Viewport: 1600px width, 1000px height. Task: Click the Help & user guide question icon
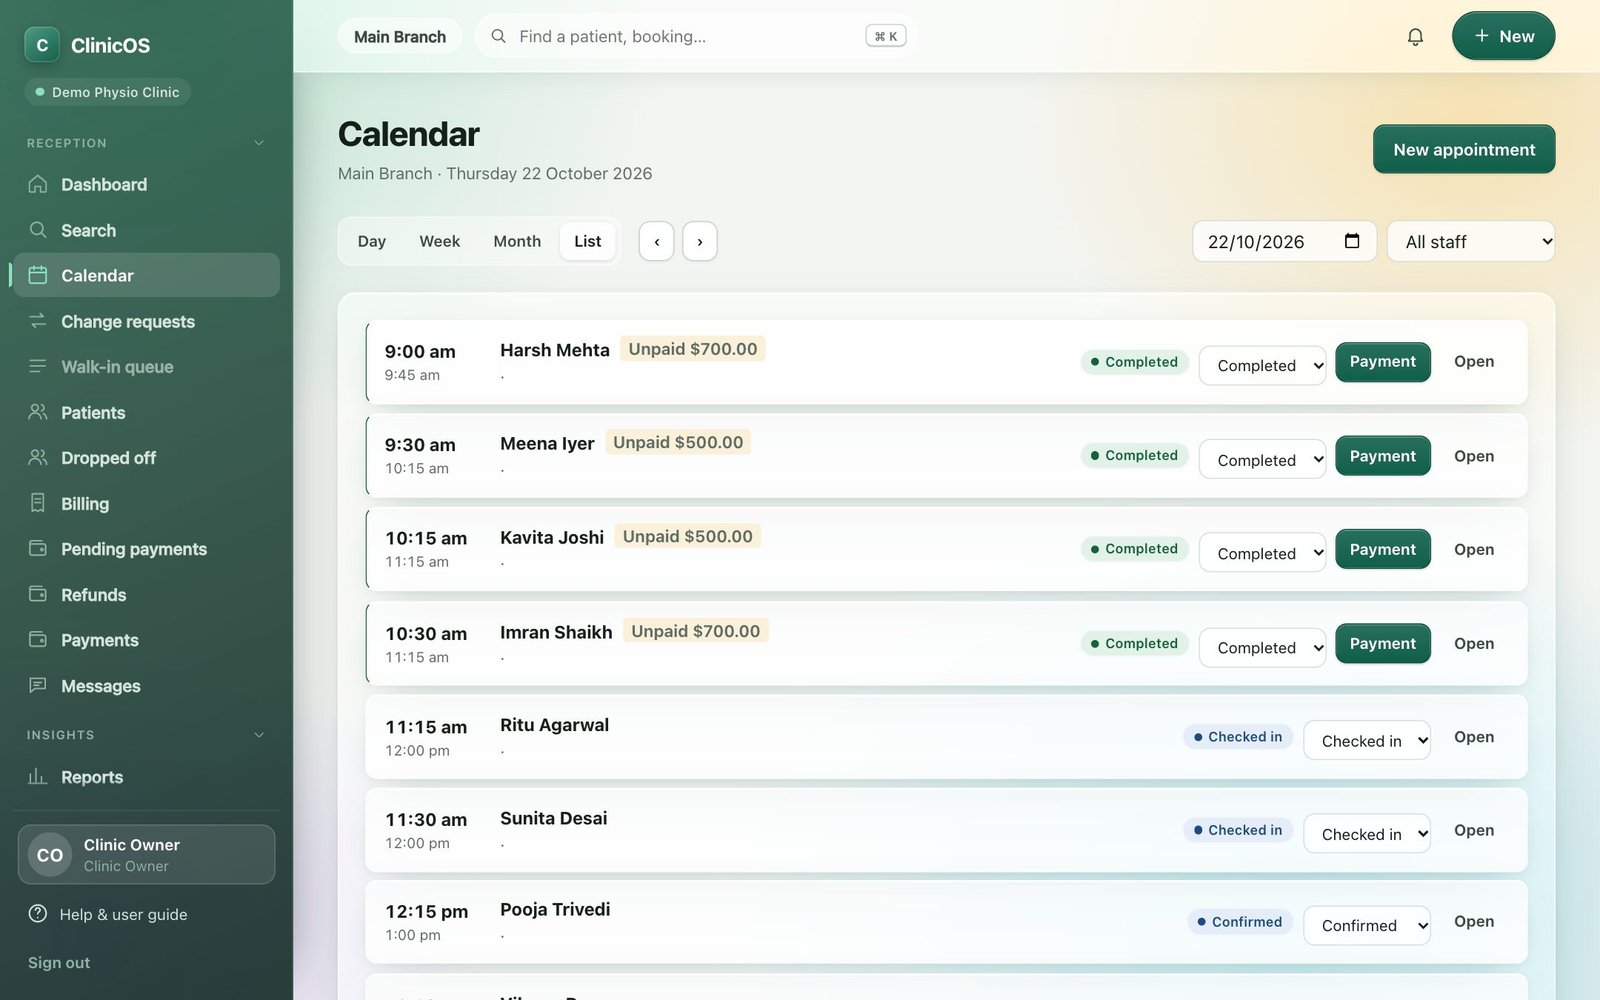point(38,914)
